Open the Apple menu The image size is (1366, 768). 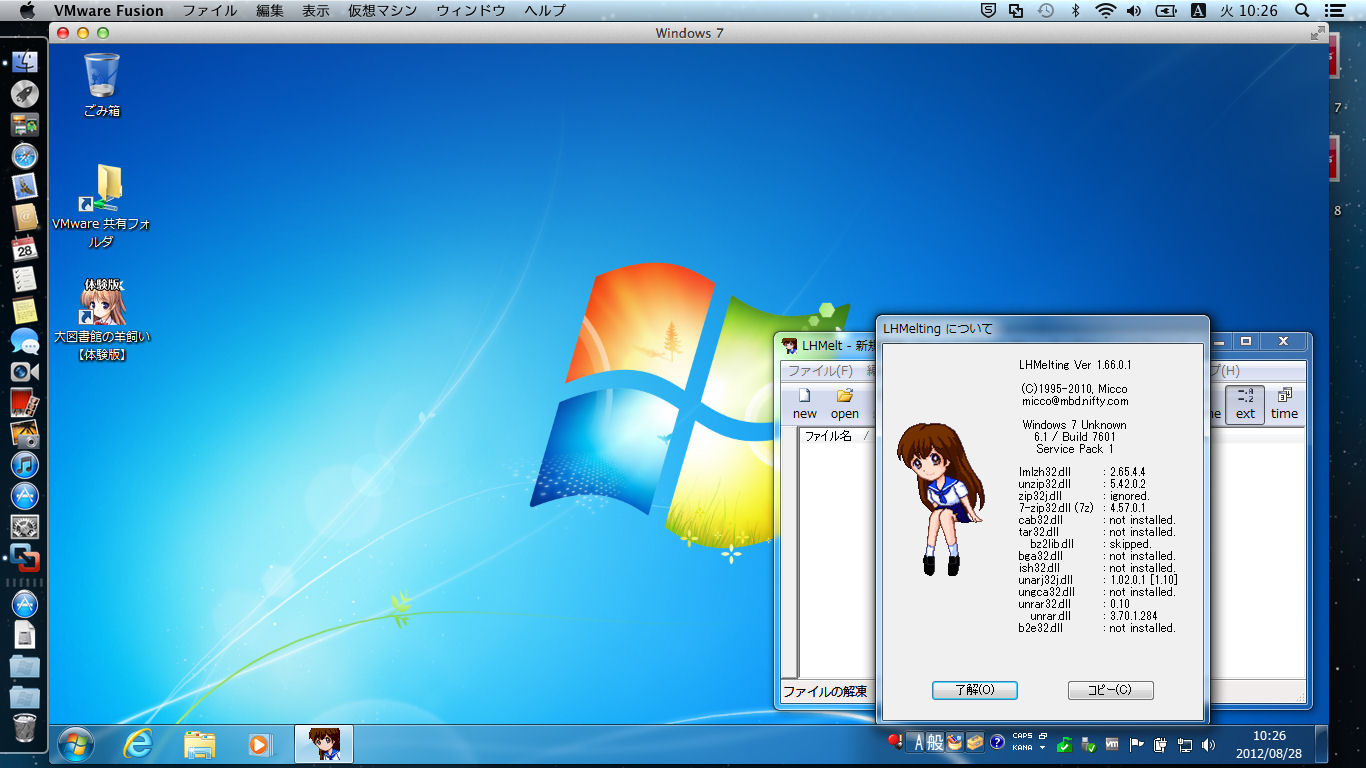click(x=27, y=10)
